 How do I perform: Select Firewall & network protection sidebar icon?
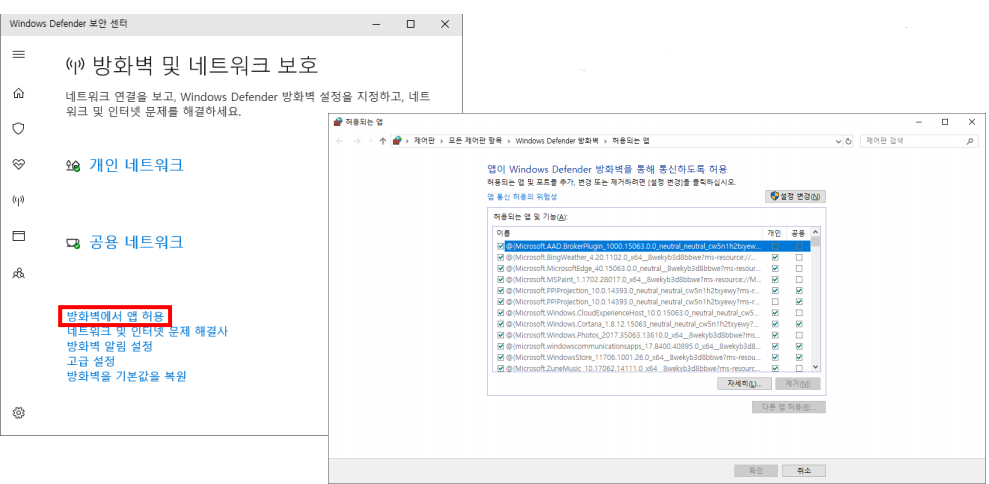pos(18,200)
